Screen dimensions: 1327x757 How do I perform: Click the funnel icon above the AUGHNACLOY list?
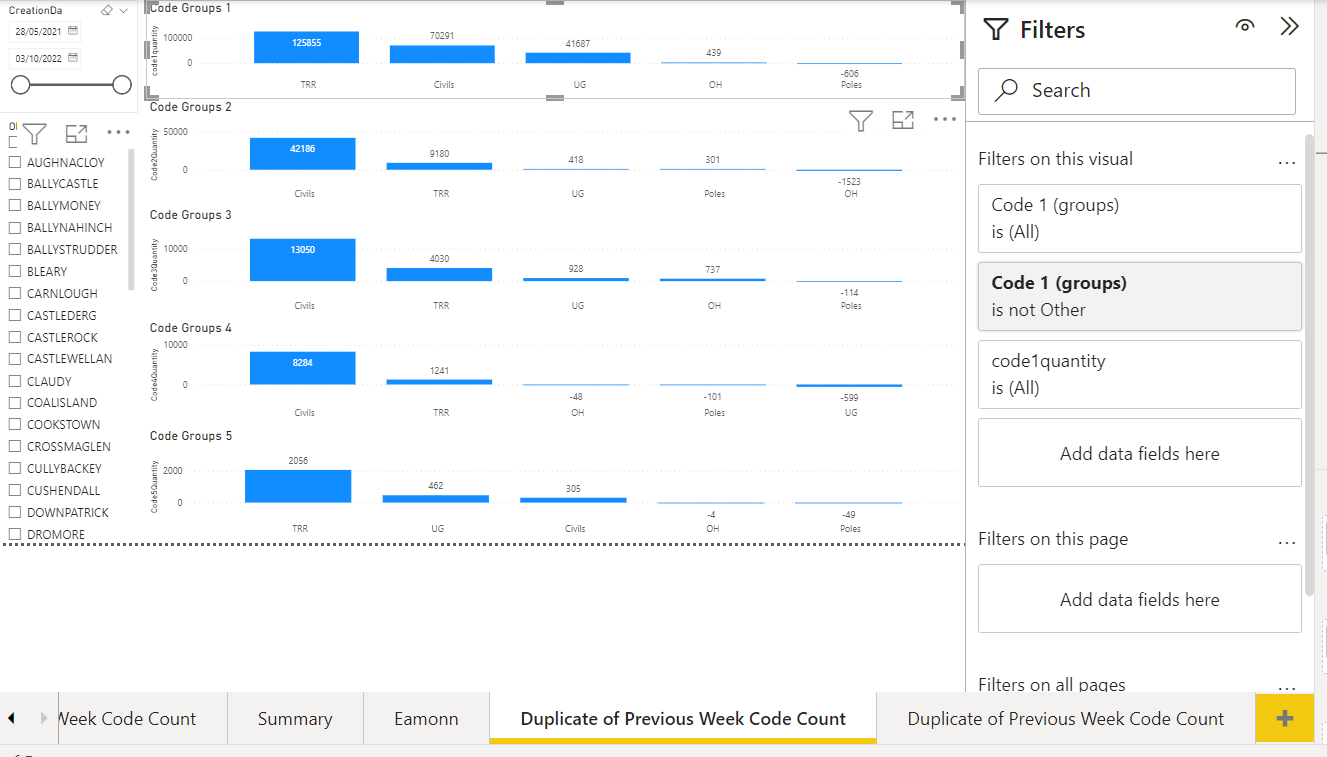[x=35, y=134]
